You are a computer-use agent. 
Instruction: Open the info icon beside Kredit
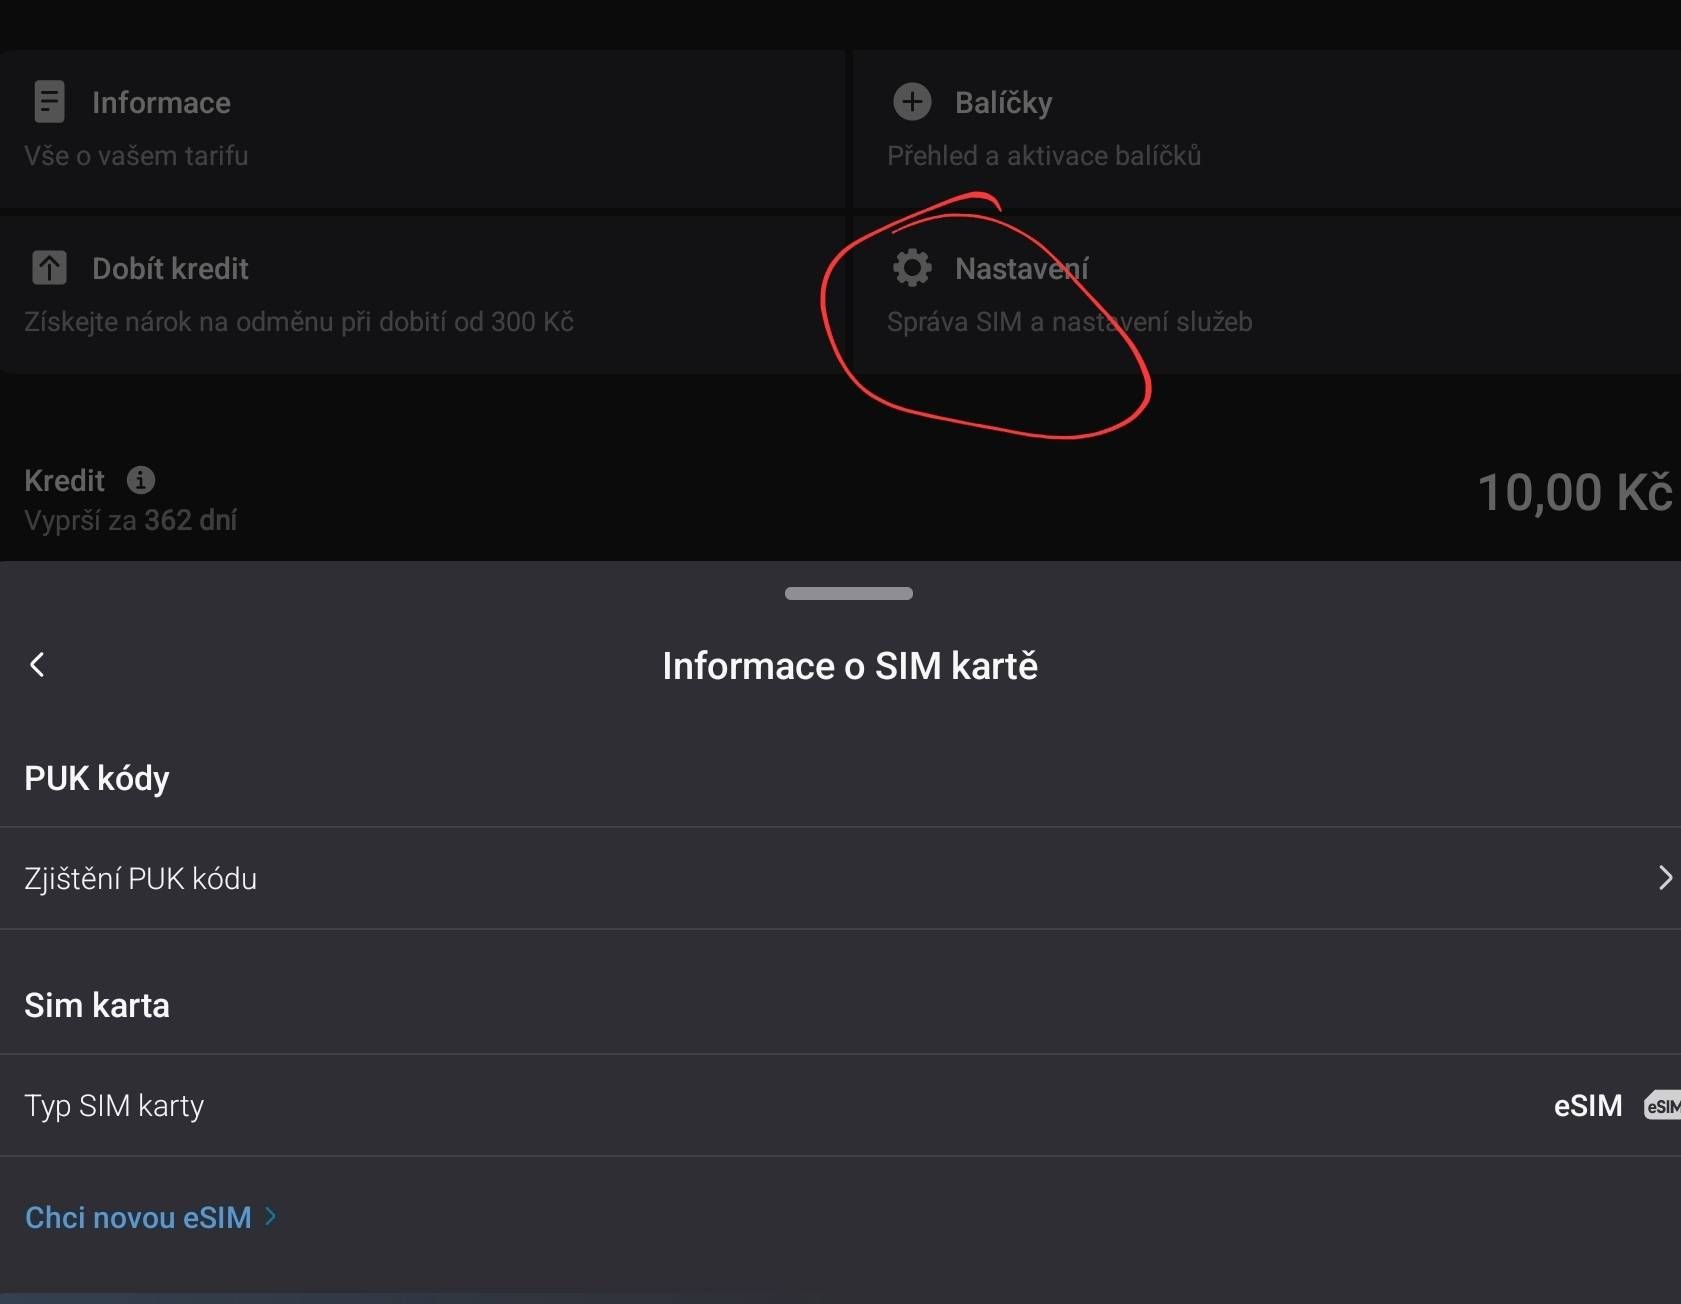tap(142, 480)
